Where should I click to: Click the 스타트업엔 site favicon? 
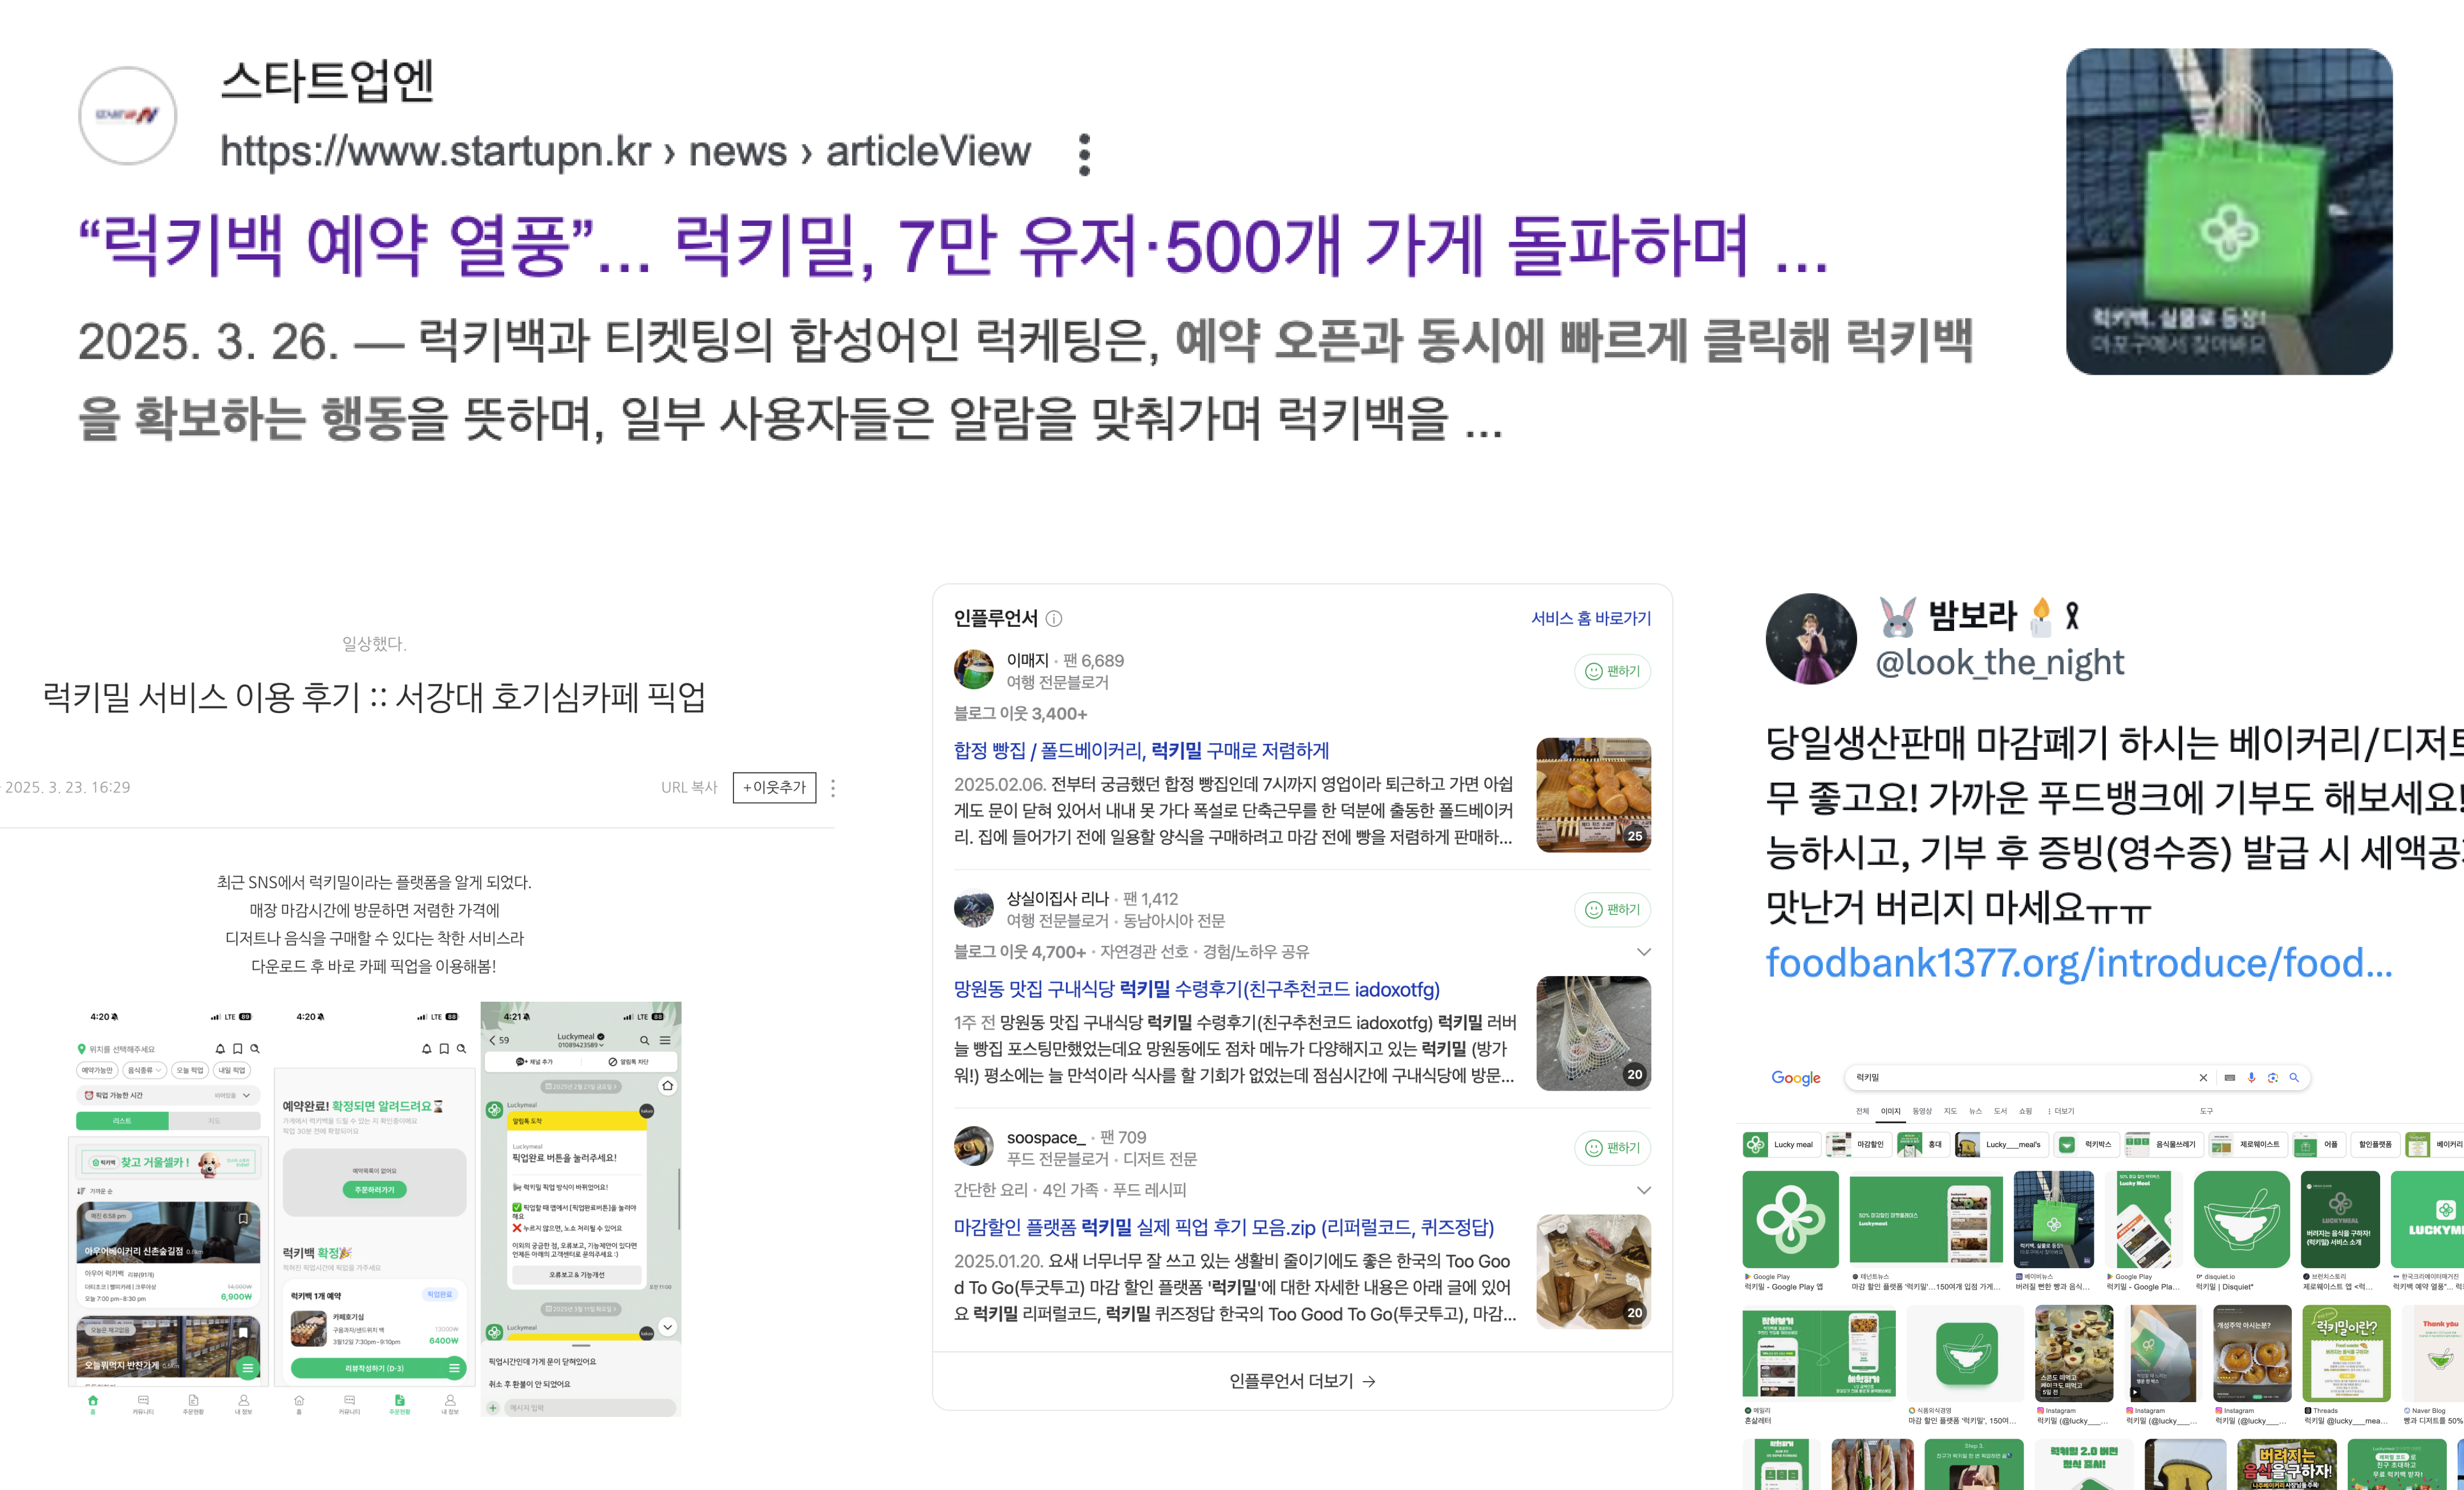[128, 115]
